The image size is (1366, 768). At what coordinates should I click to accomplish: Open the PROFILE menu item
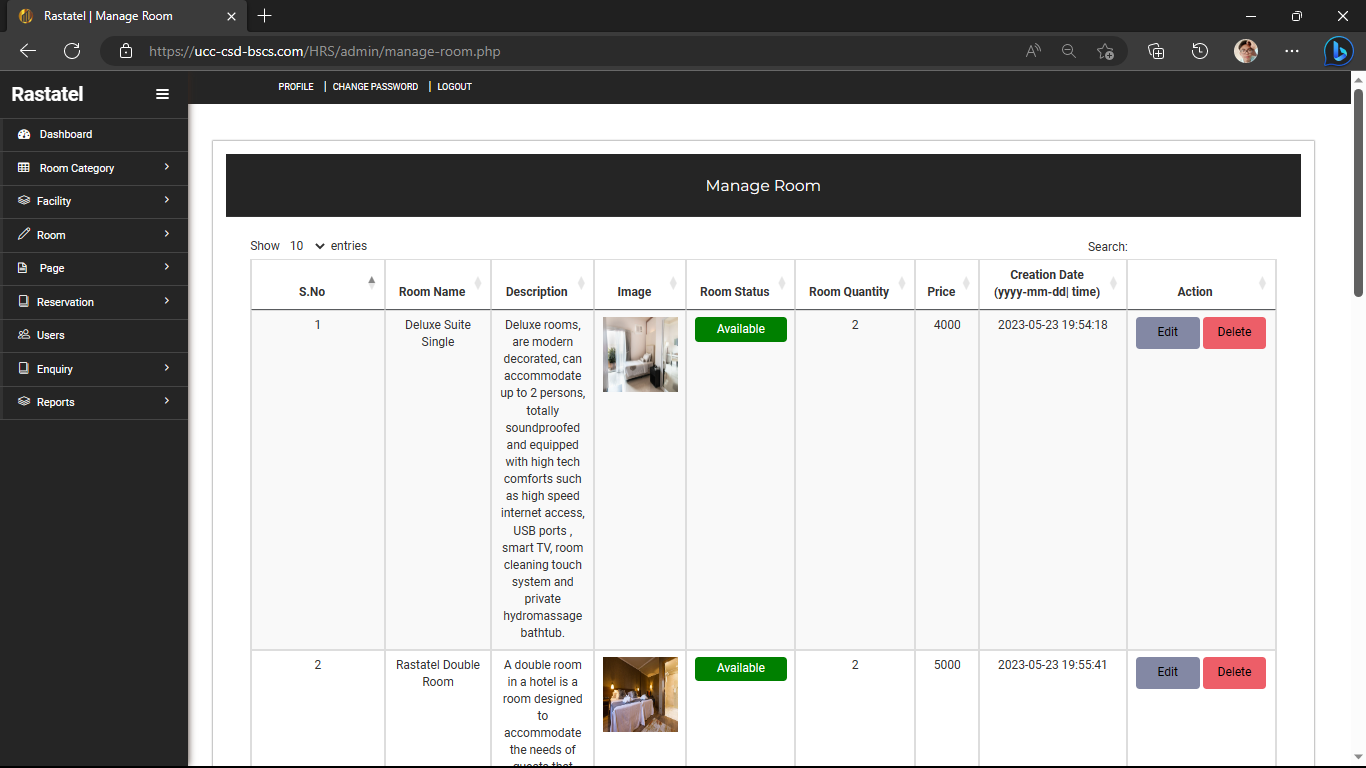coord(296,87)
